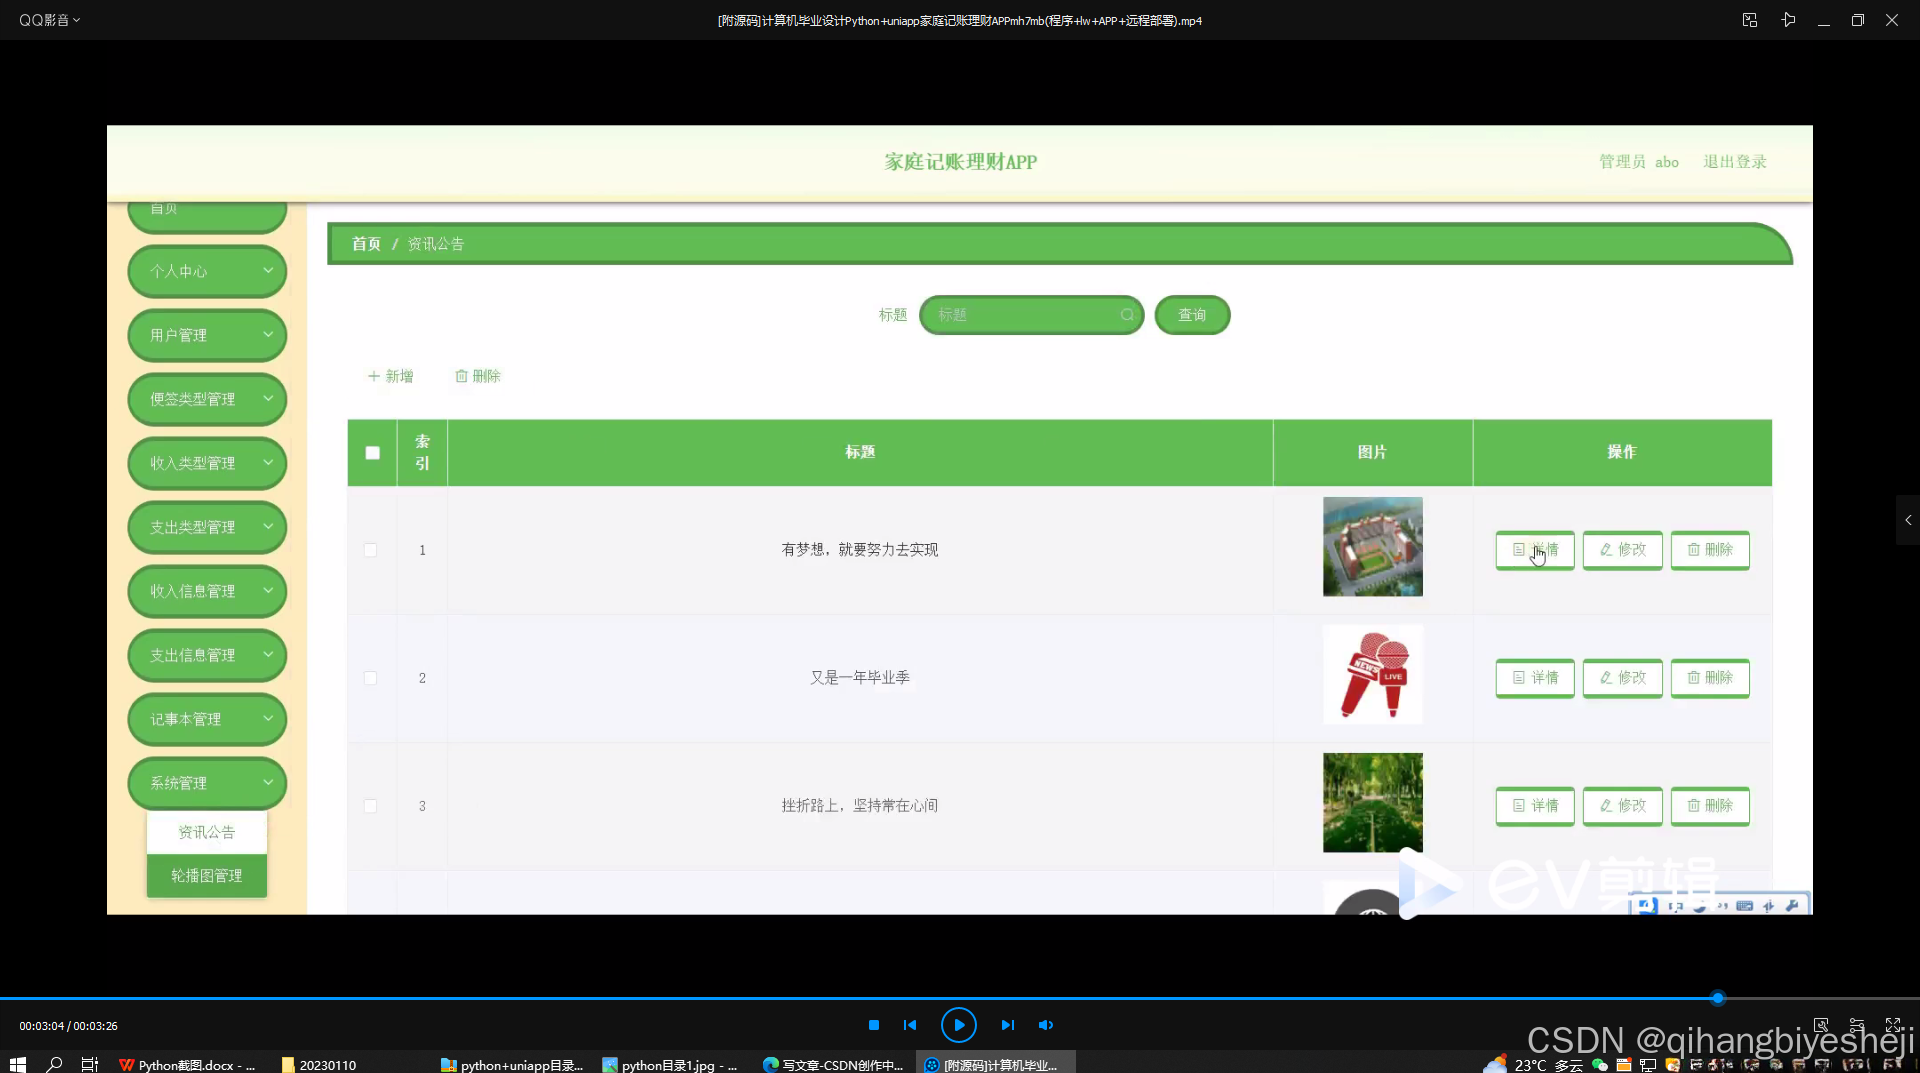Click the fullscreen icon in the player
1920x1073 pixels.
click(x=1893, y=1024)
